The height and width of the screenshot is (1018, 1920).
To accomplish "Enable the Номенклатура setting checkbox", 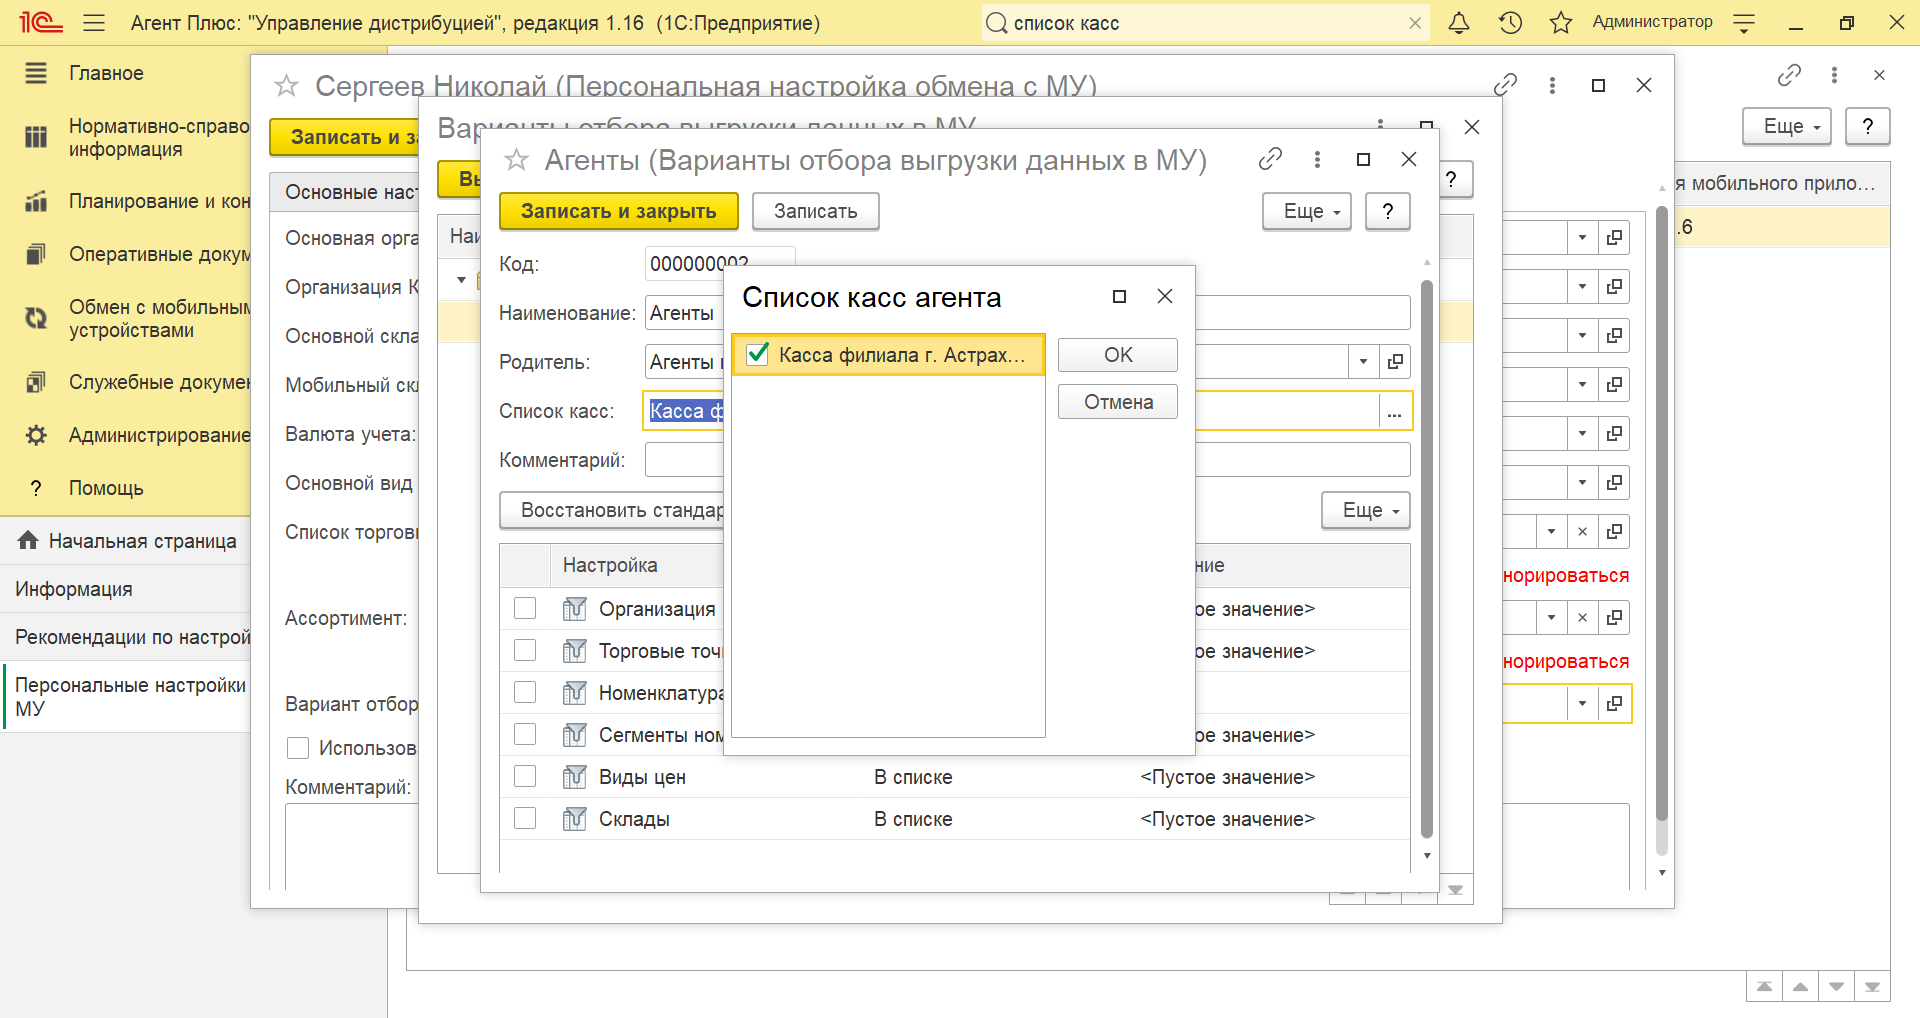I will pos(525,693).
